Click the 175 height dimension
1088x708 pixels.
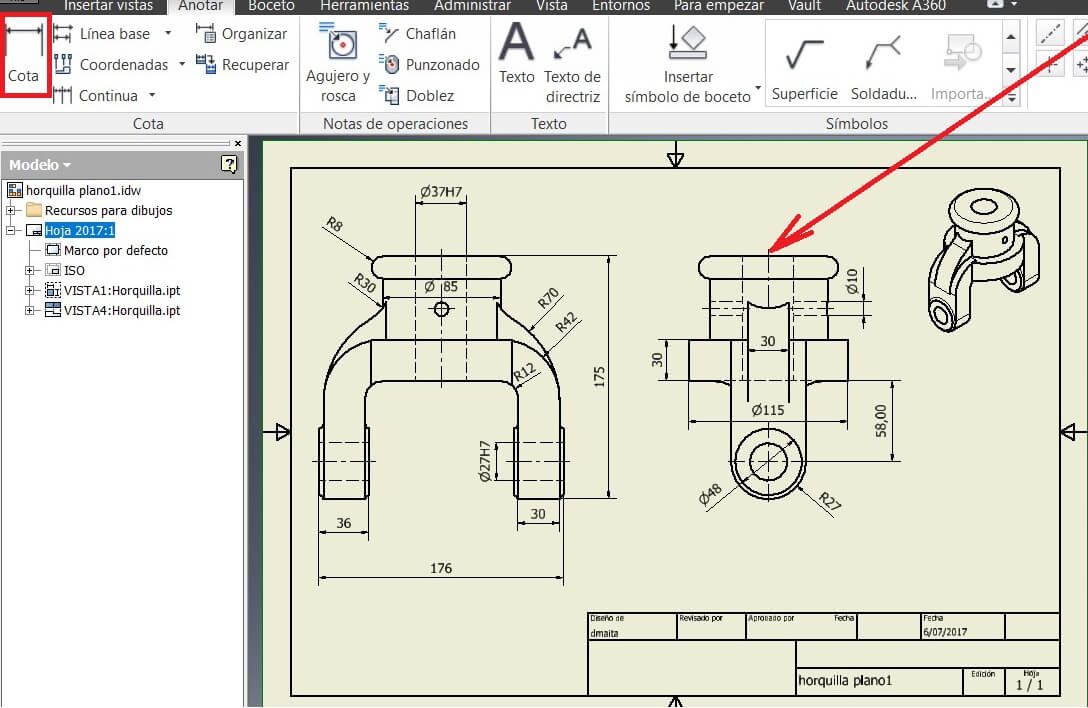tap(600, 377)
